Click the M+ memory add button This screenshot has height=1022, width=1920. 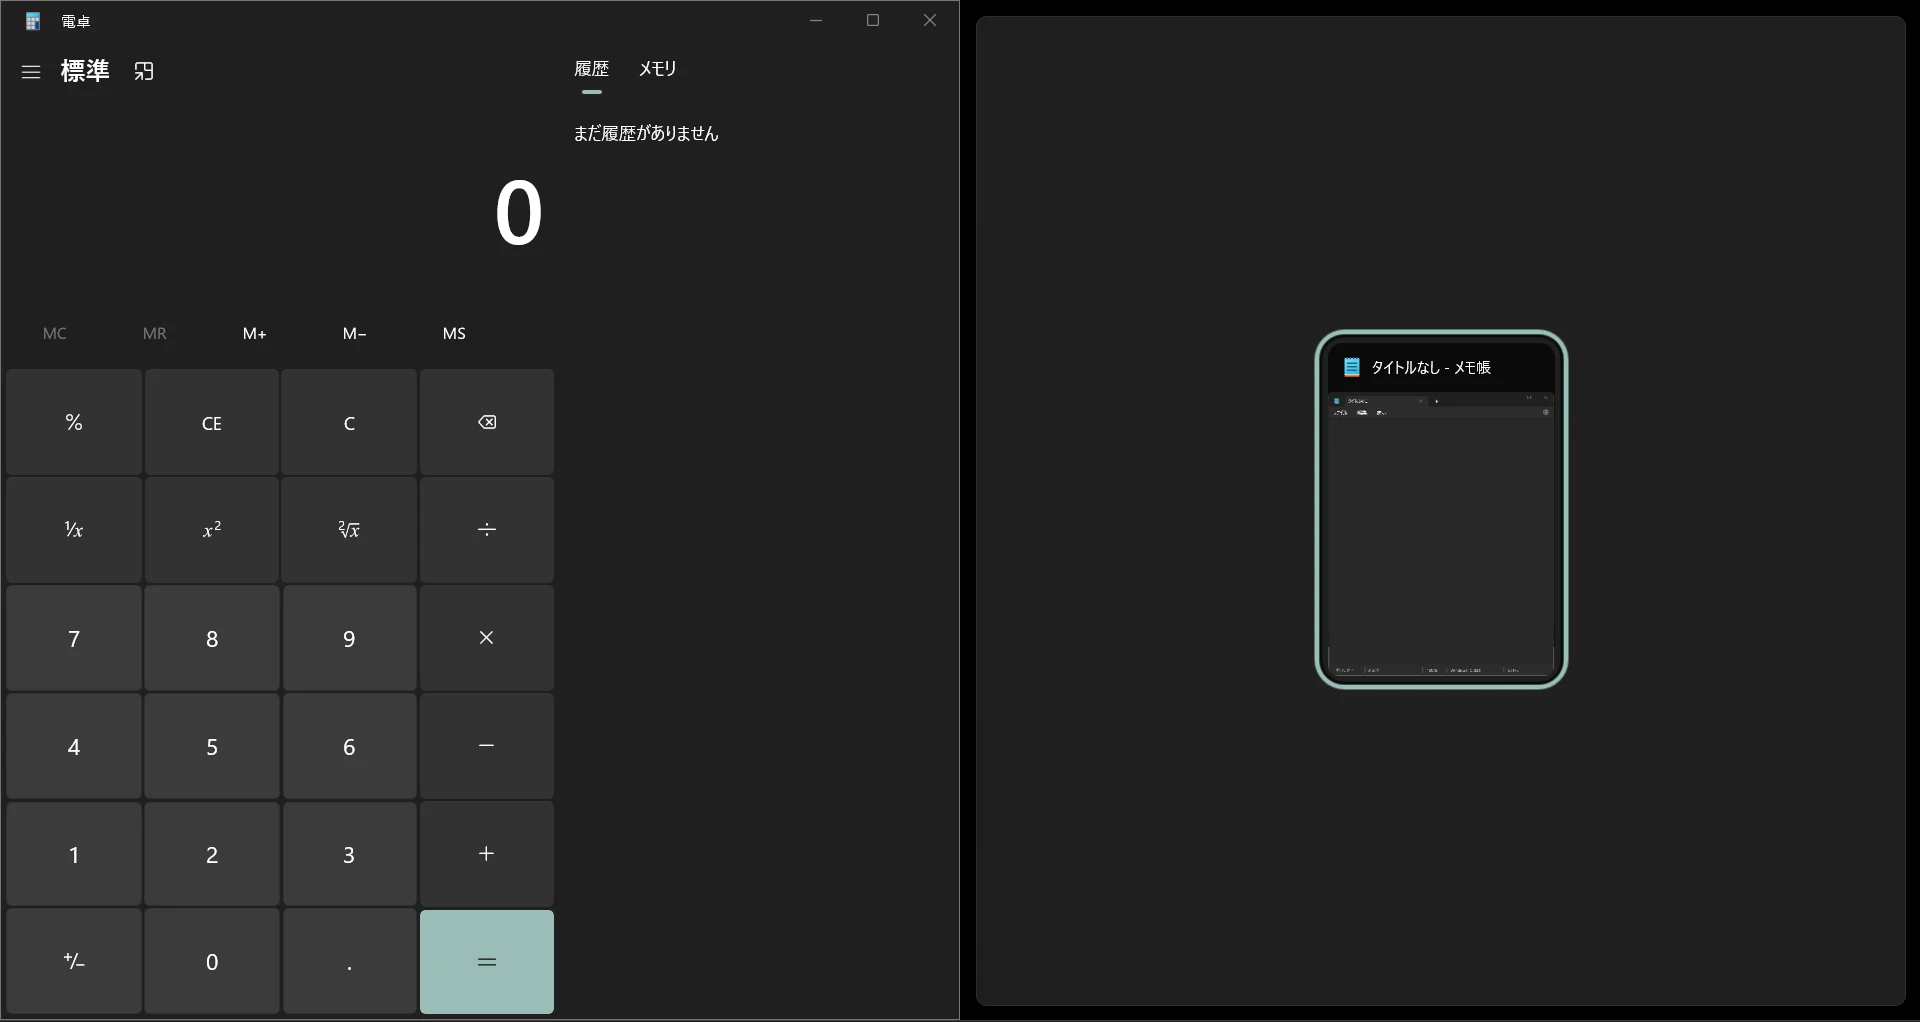click(255, 334)
